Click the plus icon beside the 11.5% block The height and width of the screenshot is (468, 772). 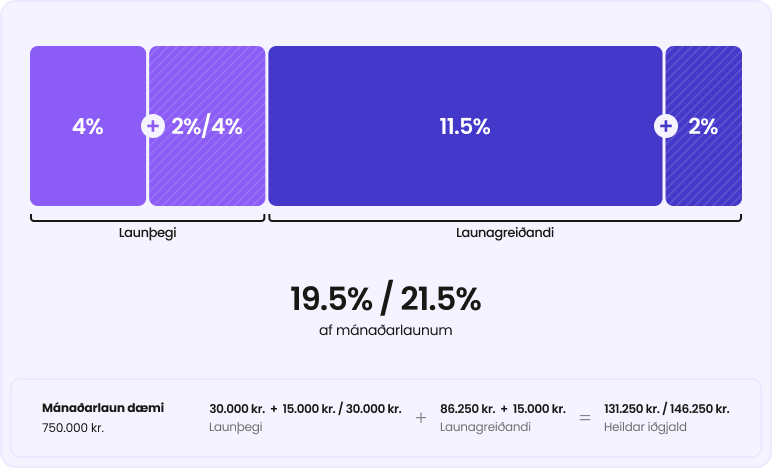click(666, 126)
